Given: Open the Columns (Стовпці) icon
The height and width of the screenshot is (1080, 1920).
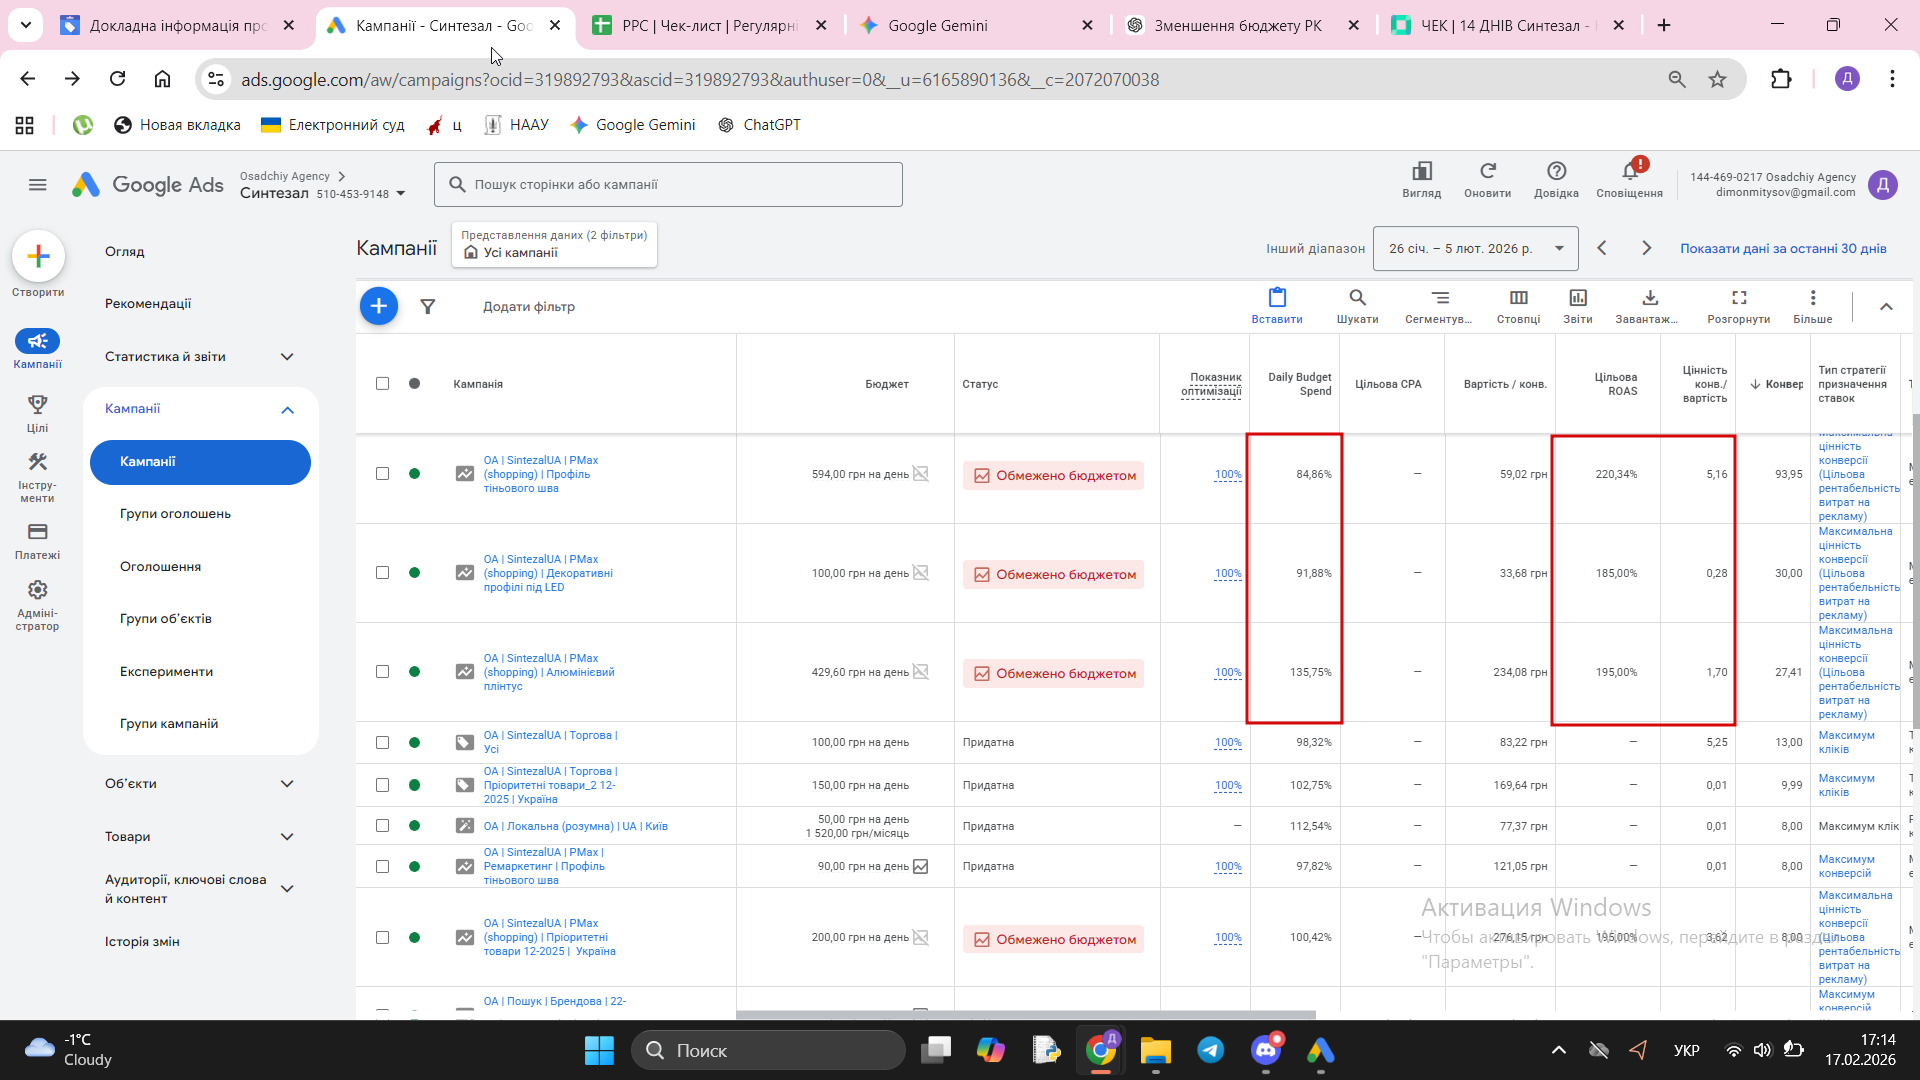Looking at the screenshot, I should click(x=1518, y=299).
